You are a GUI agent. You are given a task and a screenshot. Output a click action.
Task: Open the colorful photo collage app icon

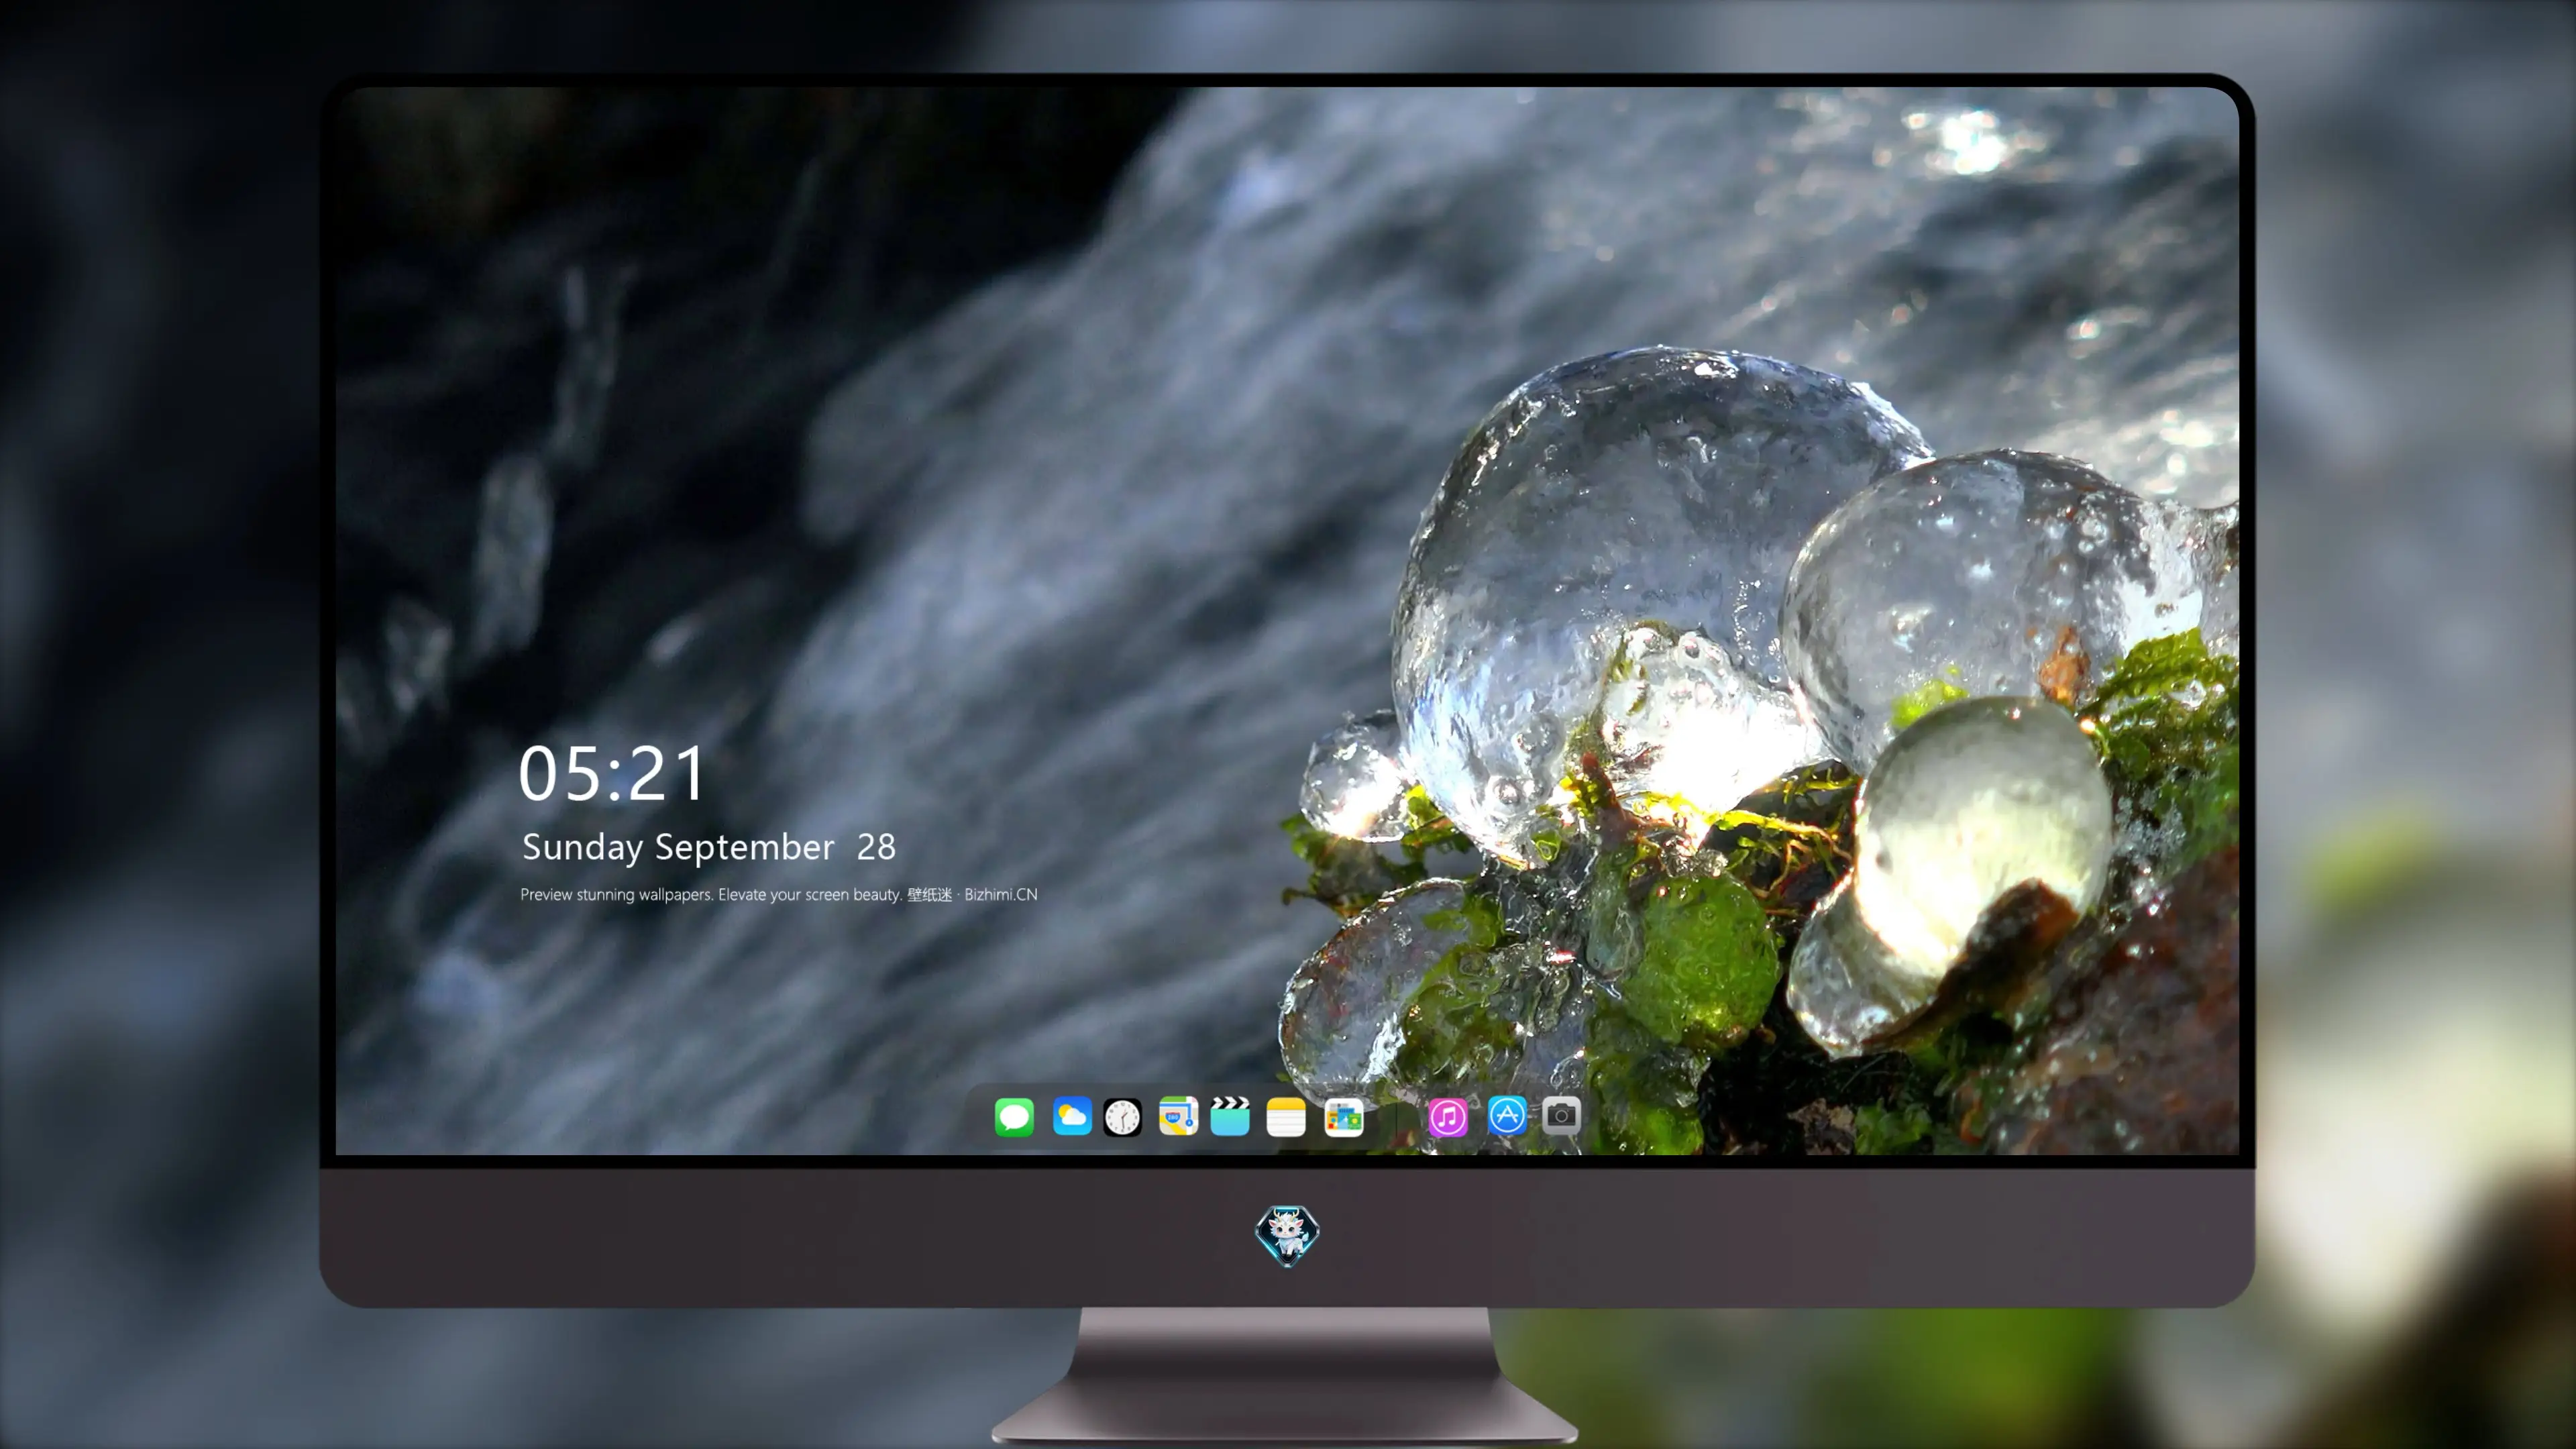1343,1117
